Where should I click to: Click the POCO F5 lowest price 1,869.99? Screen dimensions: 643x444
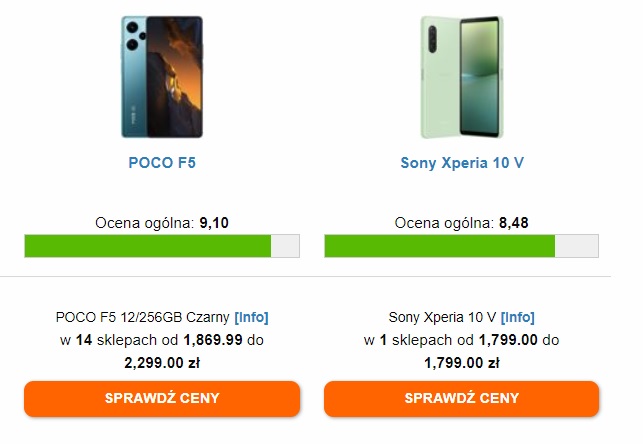click(213, 340)
